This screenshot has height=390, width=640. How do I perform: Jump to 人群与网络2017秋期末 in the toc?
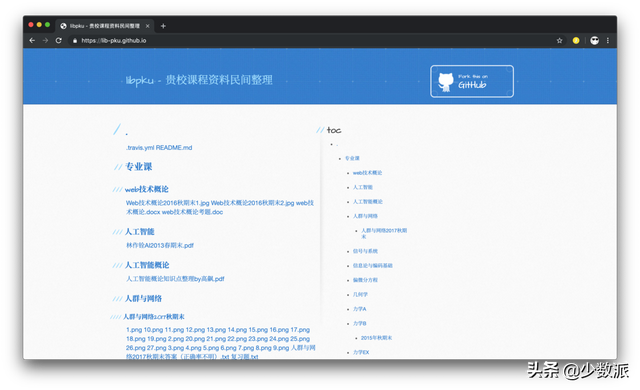click(384, 233)
